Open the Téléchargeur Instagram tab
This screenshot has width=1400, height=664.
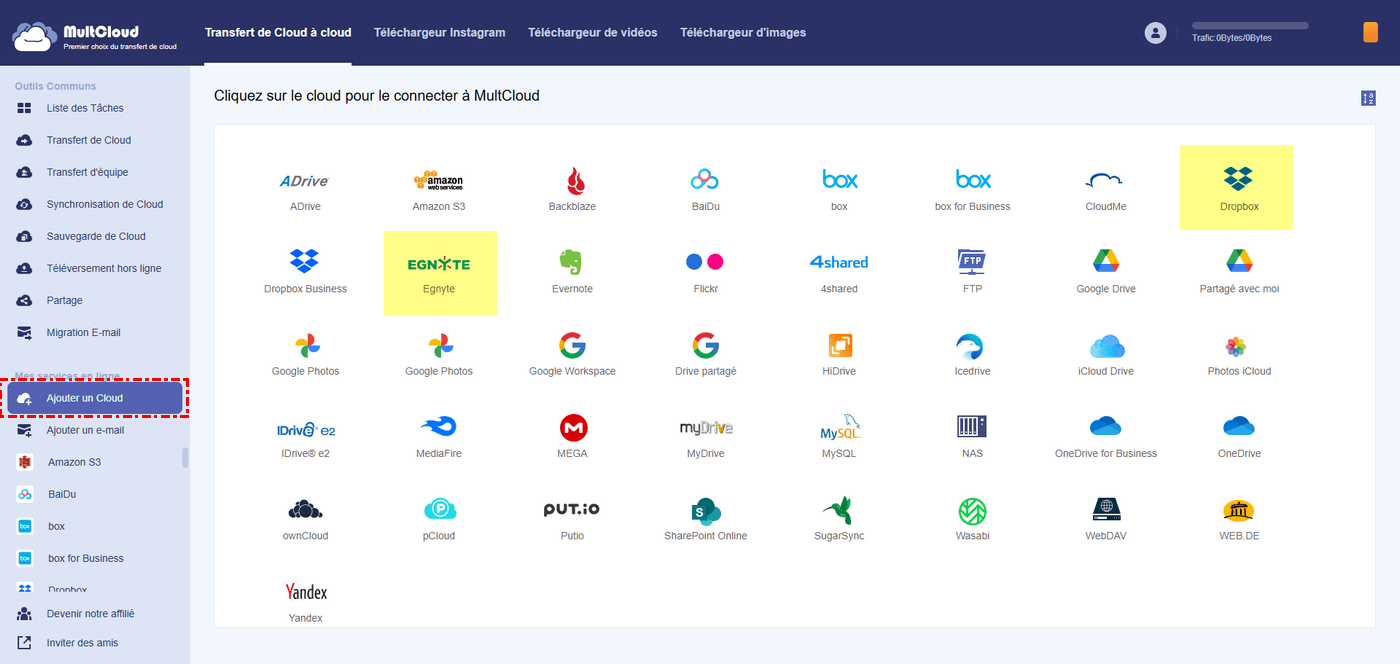coord(440,32)
